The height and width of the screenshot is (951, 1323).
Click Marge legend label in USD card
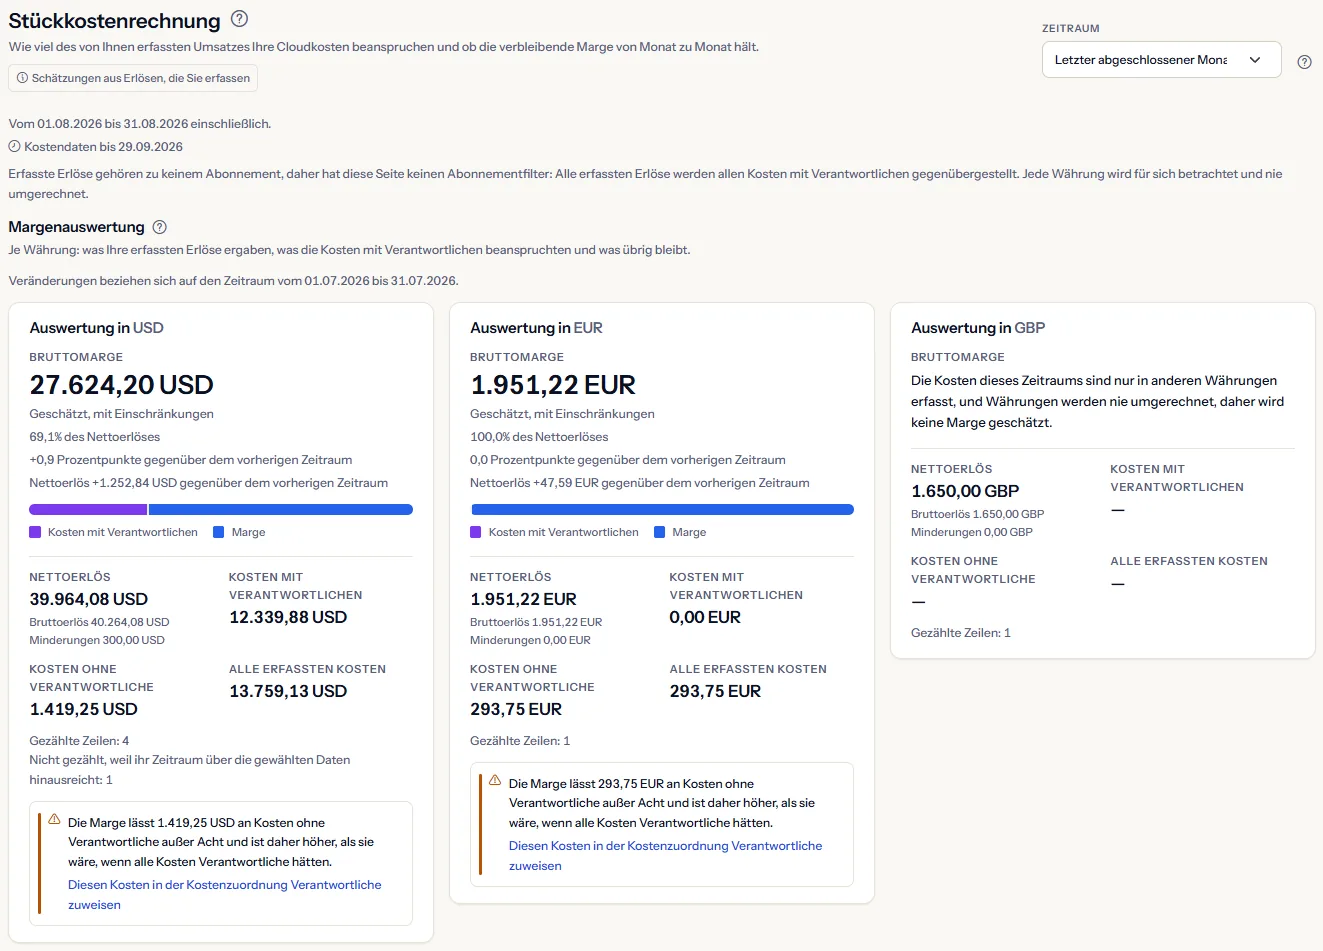tap(248, 532)
